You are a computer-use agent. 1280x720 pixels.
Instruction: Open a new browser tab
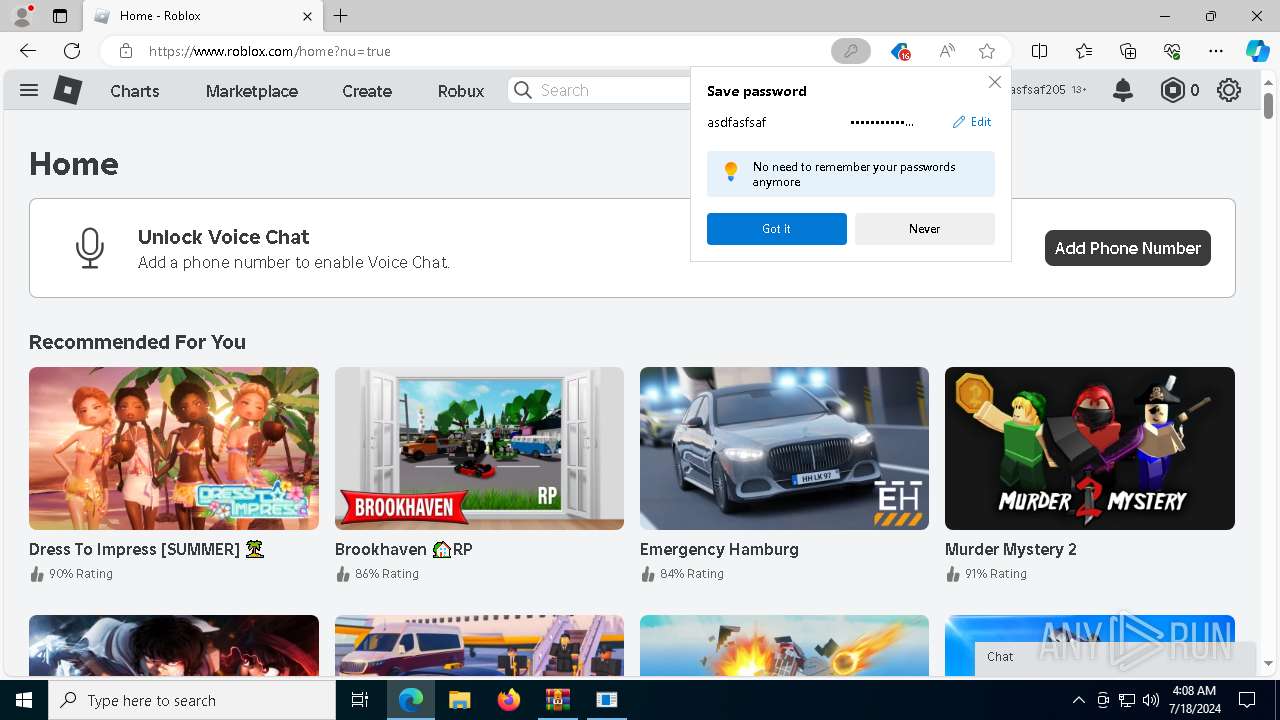click(x=341, y=16)
